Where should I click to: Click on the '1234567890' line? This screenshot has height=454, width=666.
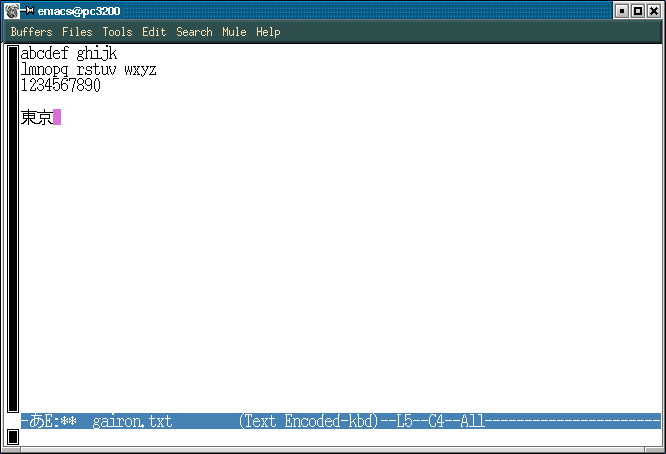tap(61, 85)
